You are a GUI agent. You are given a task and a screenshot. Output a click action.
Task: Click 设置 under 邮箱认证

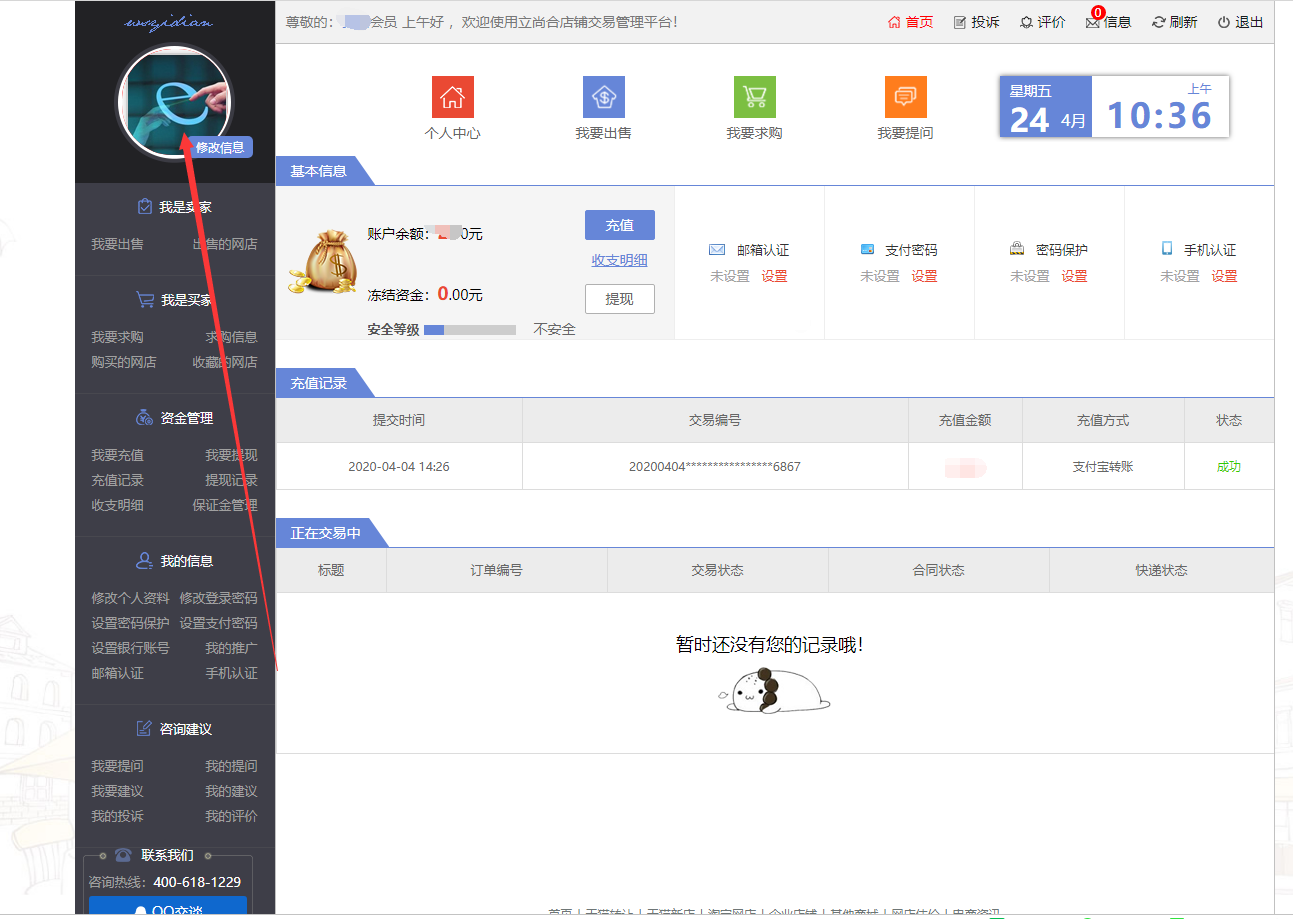point(774,276)
